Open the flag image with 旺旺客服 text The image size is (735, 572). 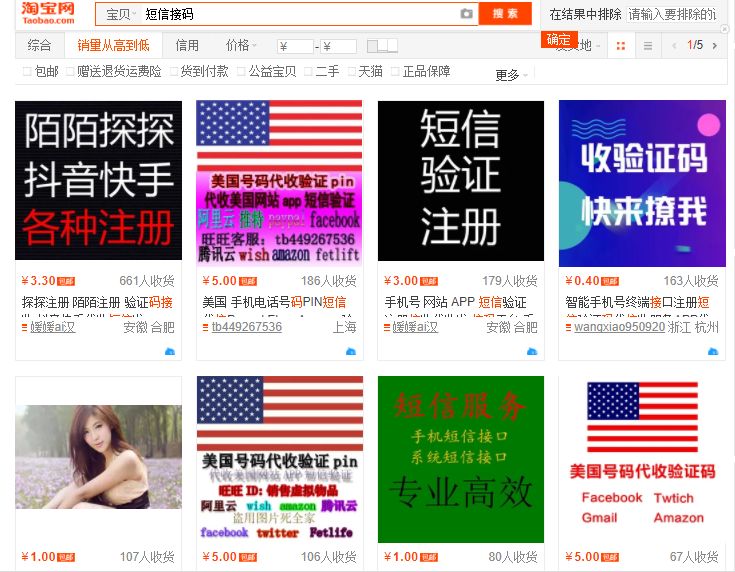point(280,183)
